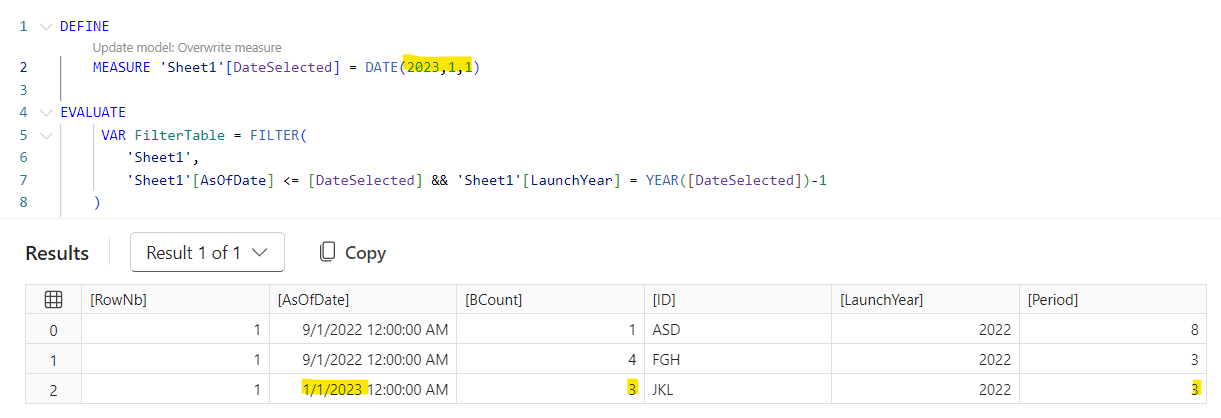The width and height of the screenshot is (1221, 418).
Task: Select the [AsOfDate] column header
Action: coord(363,299)
